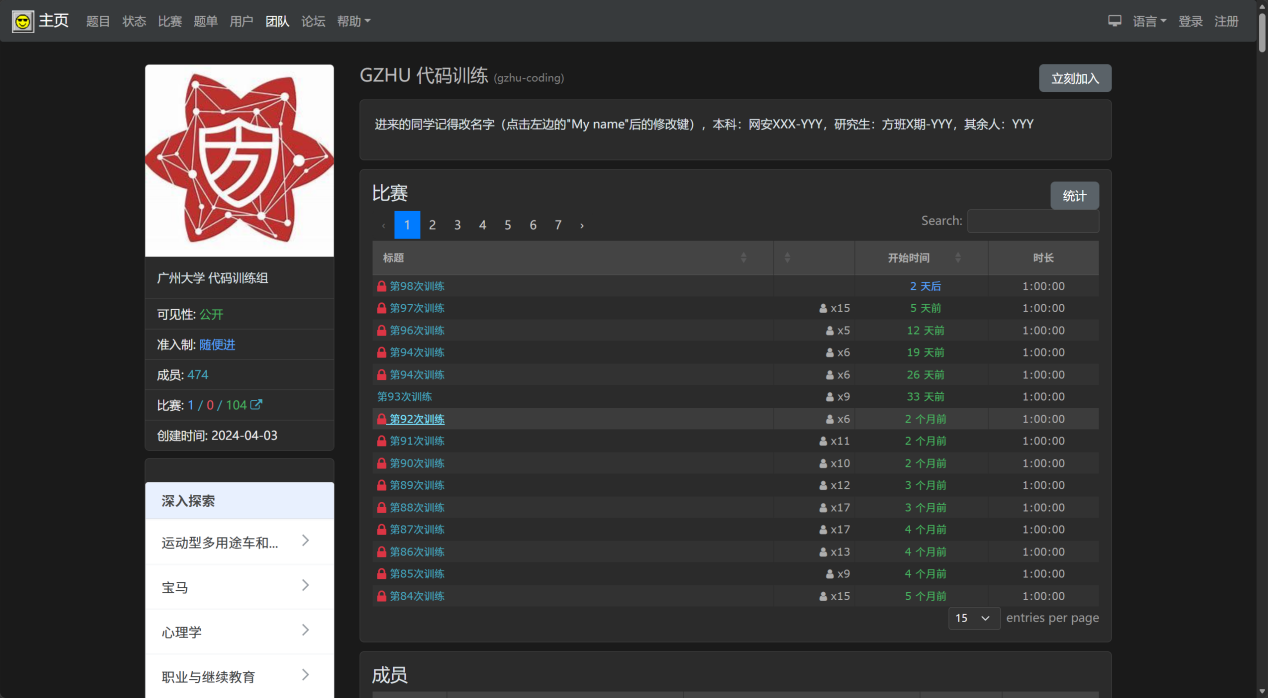Screen dimensions: 1268x698
Task: Click the 33 天前 start time cell
Action: pyautogui.click(x=925, y=397)
